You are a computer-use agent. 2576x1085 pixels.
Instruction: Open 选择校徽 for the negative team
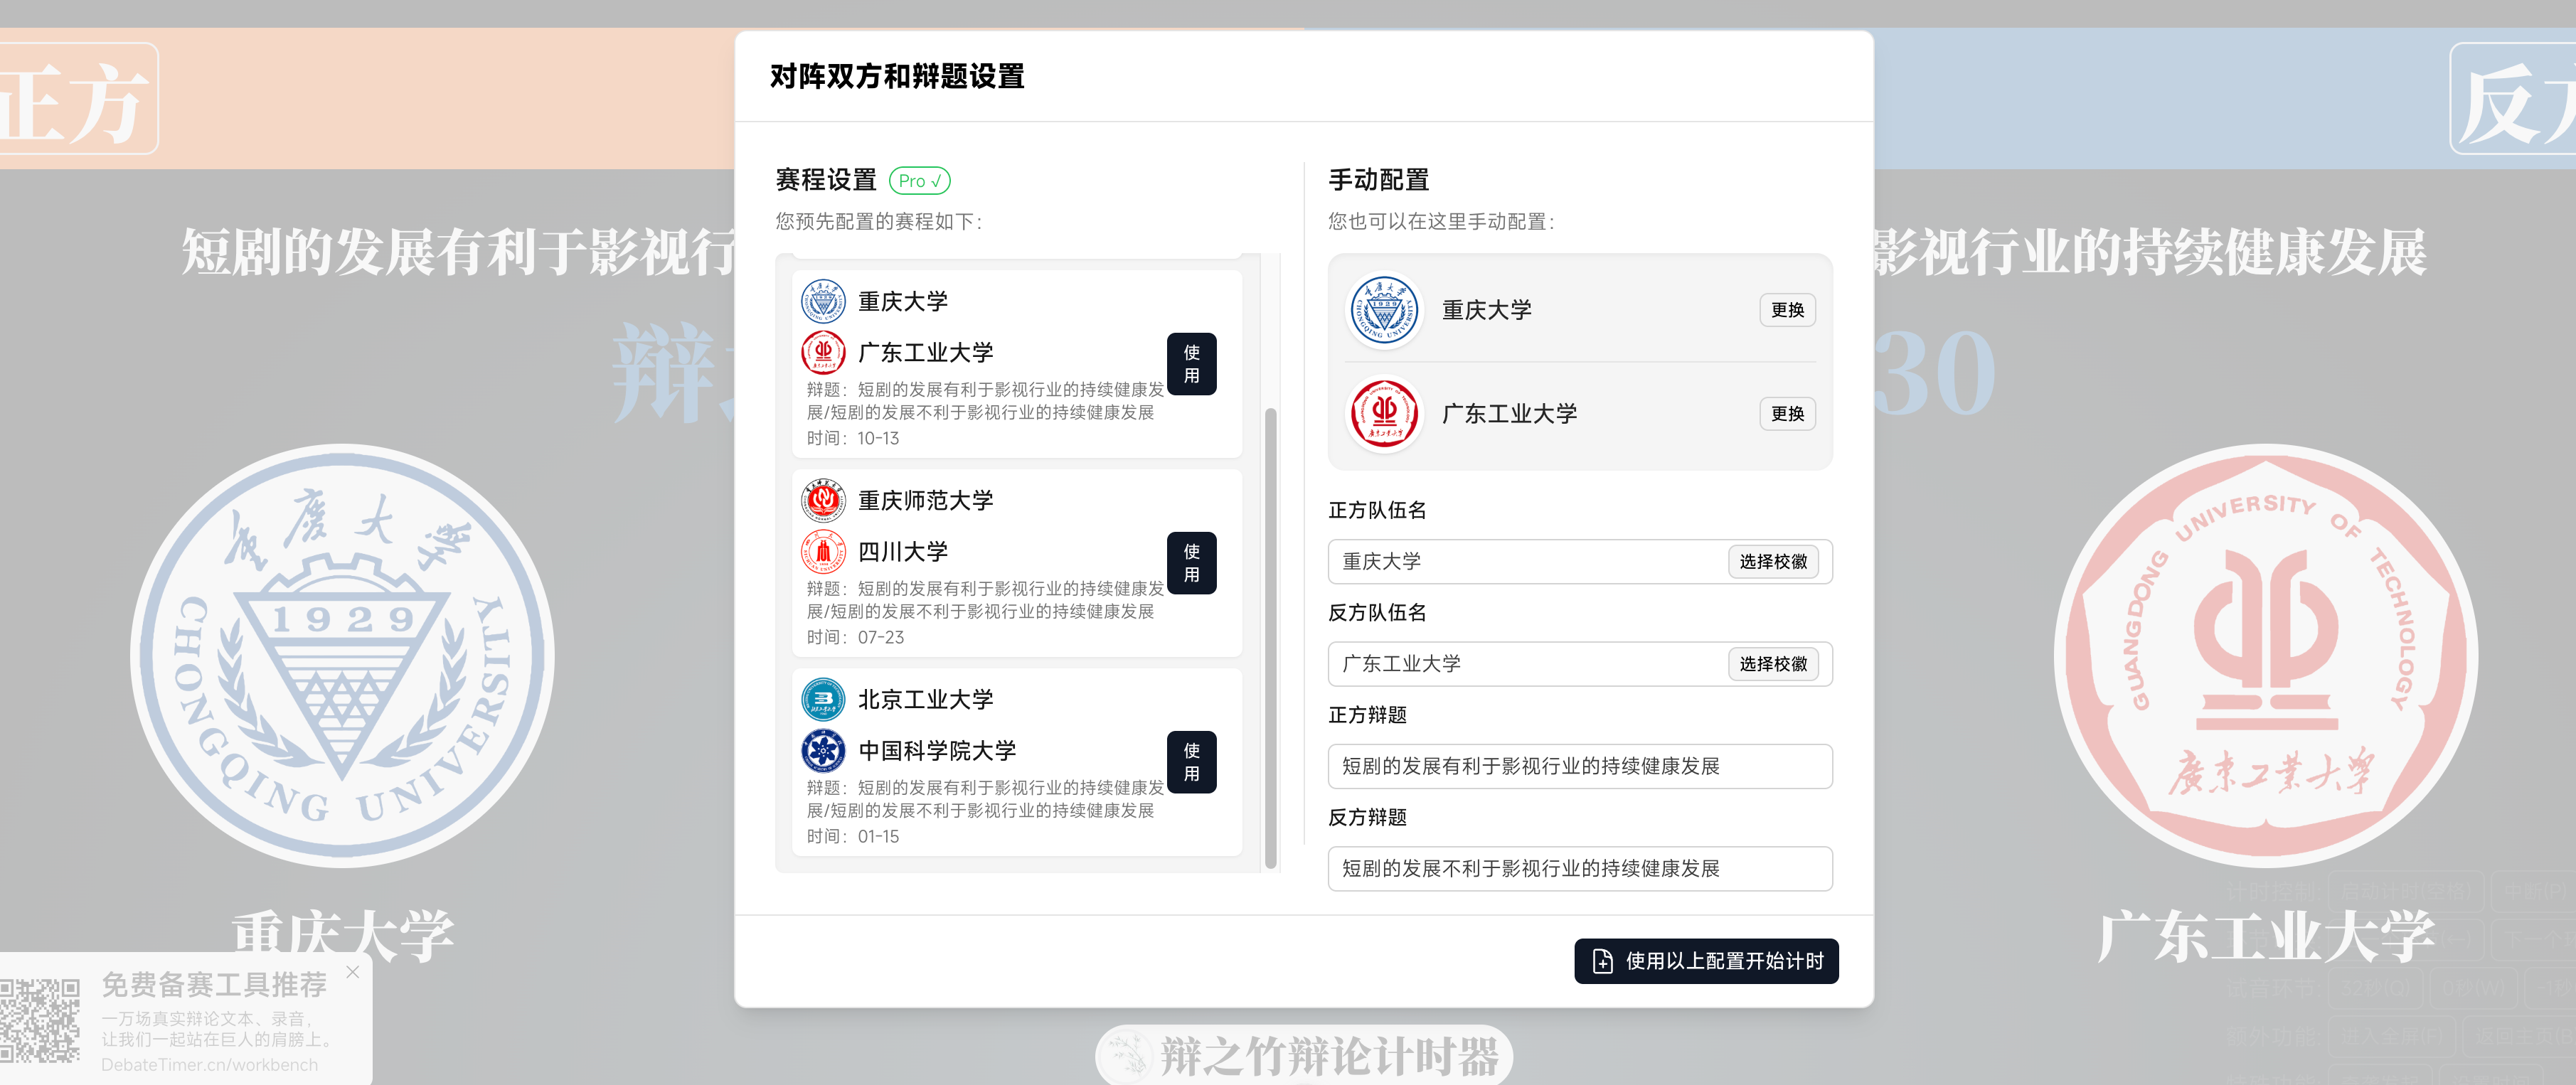click(x=1775, y=664)
